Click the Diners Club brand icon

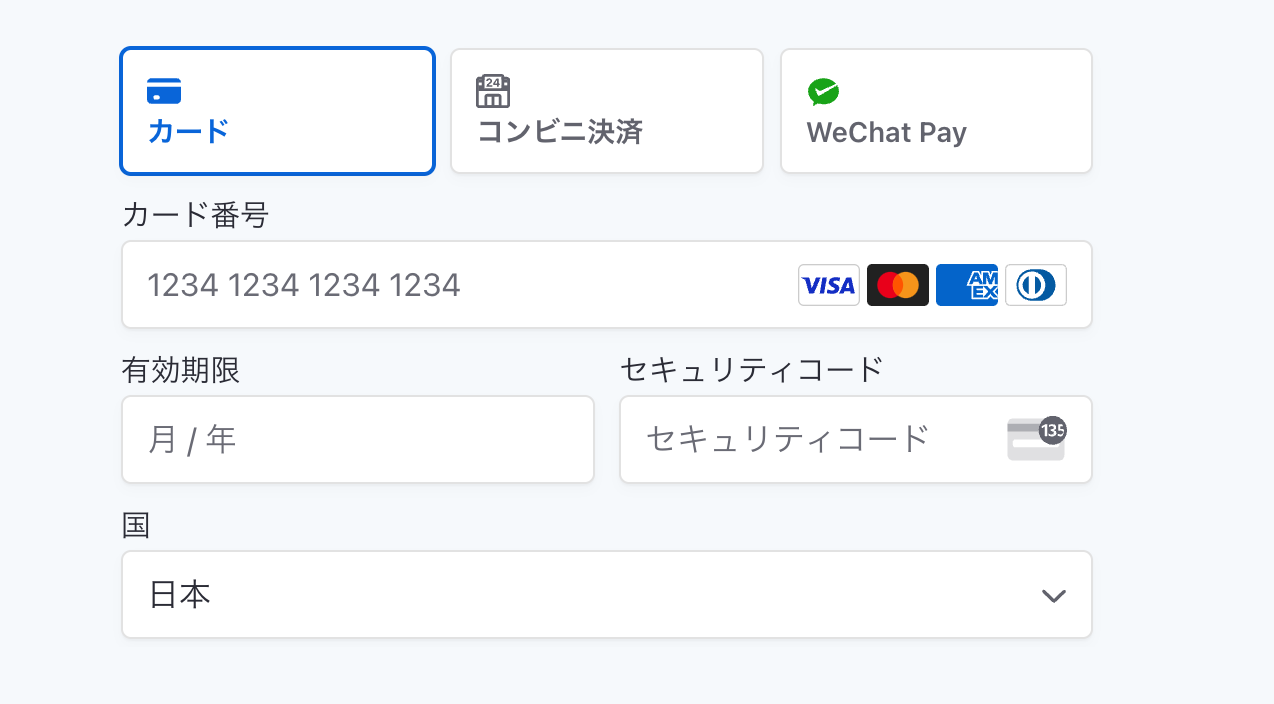pyautogui.click(x=1035, y=285)
